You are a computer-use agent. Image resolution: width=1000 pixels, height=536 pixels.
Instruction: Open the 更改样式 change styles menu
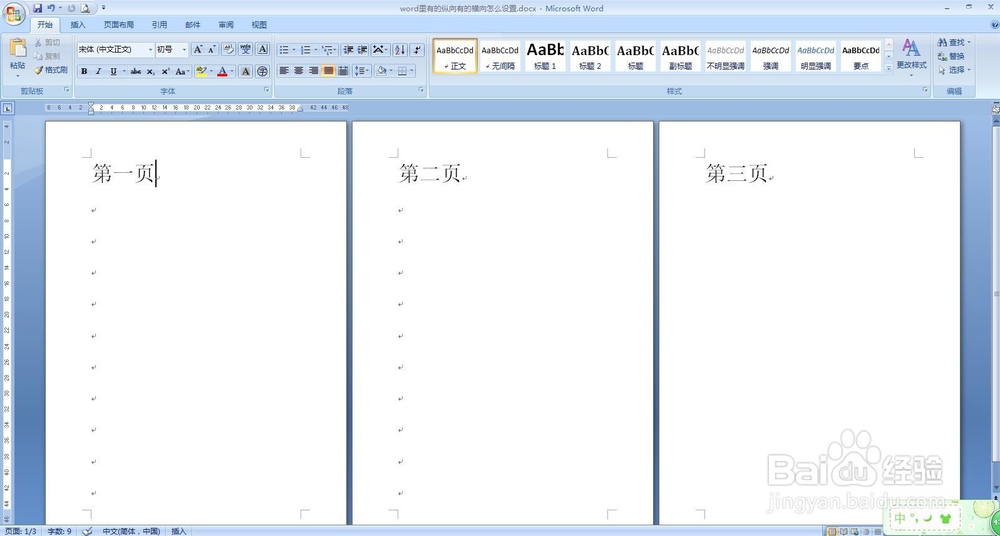point(911,56)
